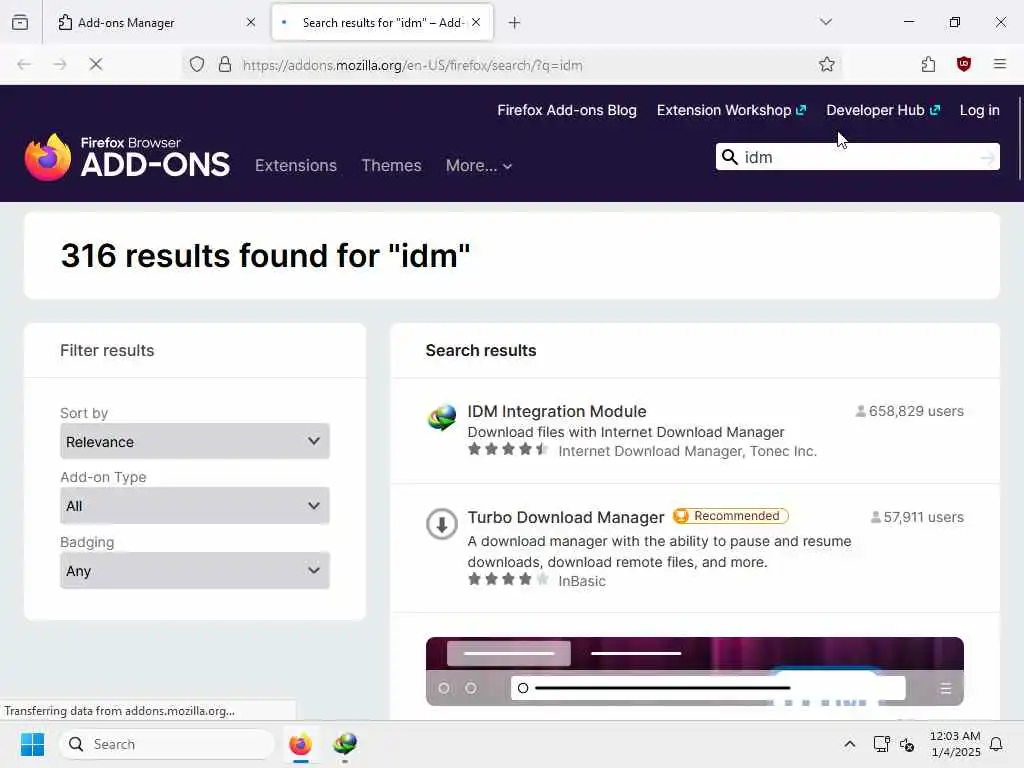Click "57,911 users" text
The width and height of the screenshot is (1024, 768).
(923, 517)
